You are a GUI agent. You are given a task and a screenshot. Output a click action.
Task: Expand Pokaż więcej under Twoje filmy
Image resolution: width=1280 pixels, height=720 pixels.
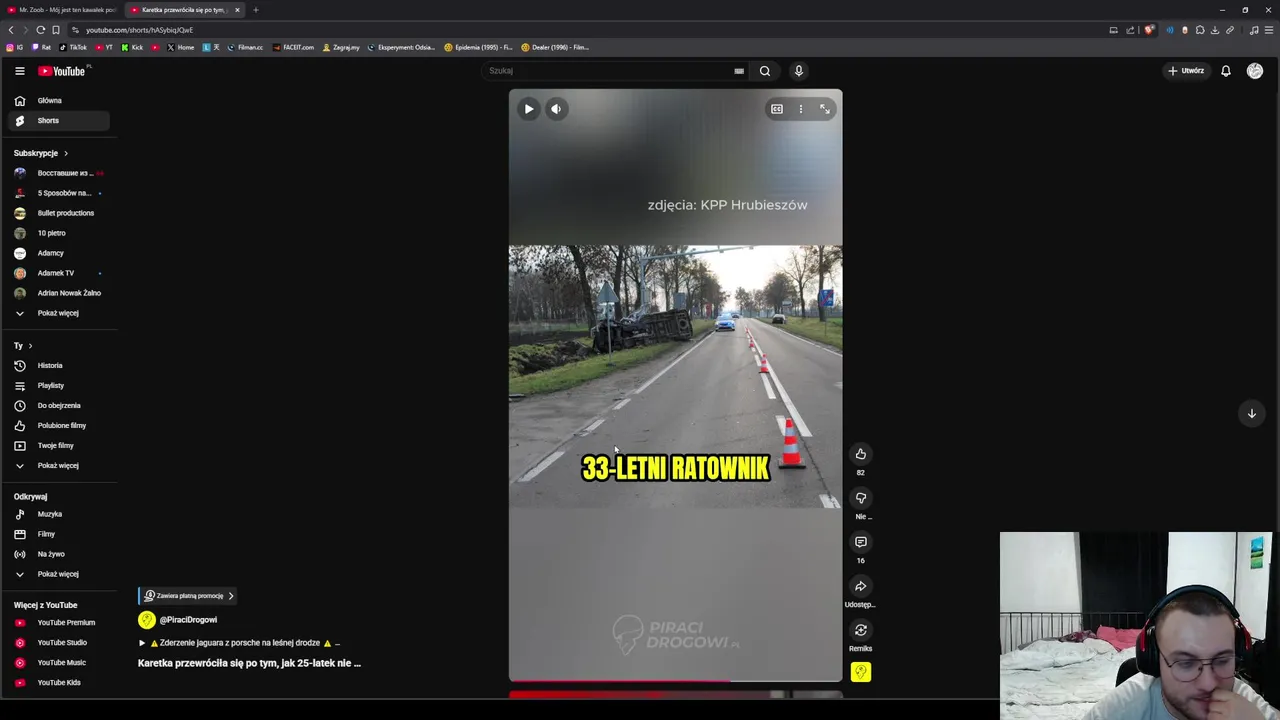click(x=59, y=466)
